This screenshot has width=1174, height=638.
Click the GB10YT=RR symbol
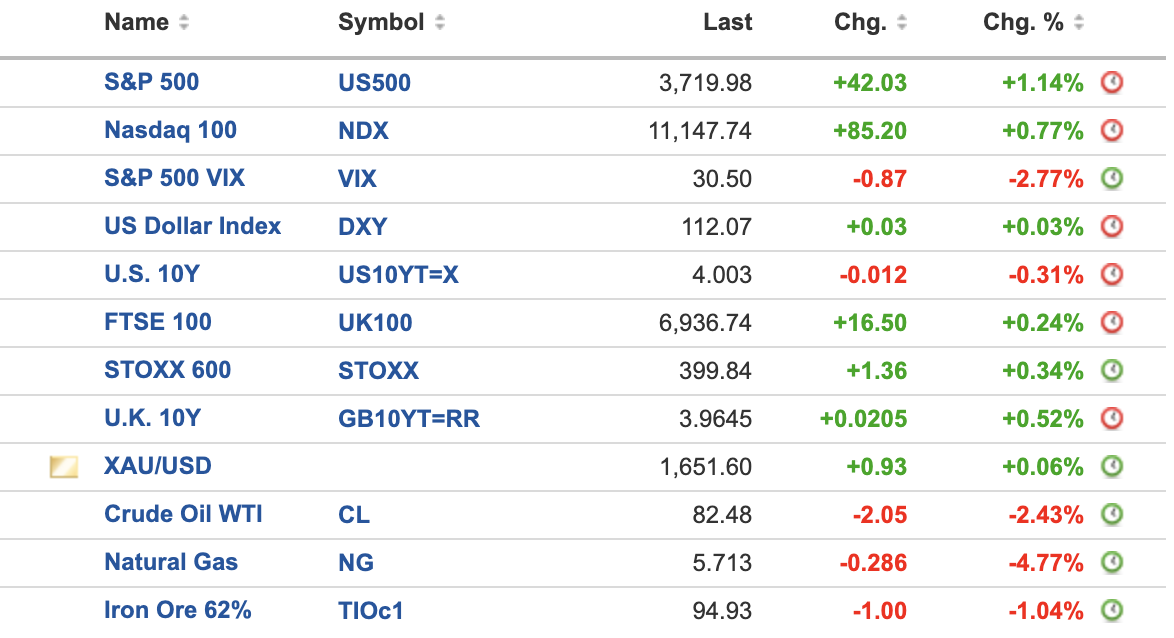pyautogui.click(x=408, y=419)
